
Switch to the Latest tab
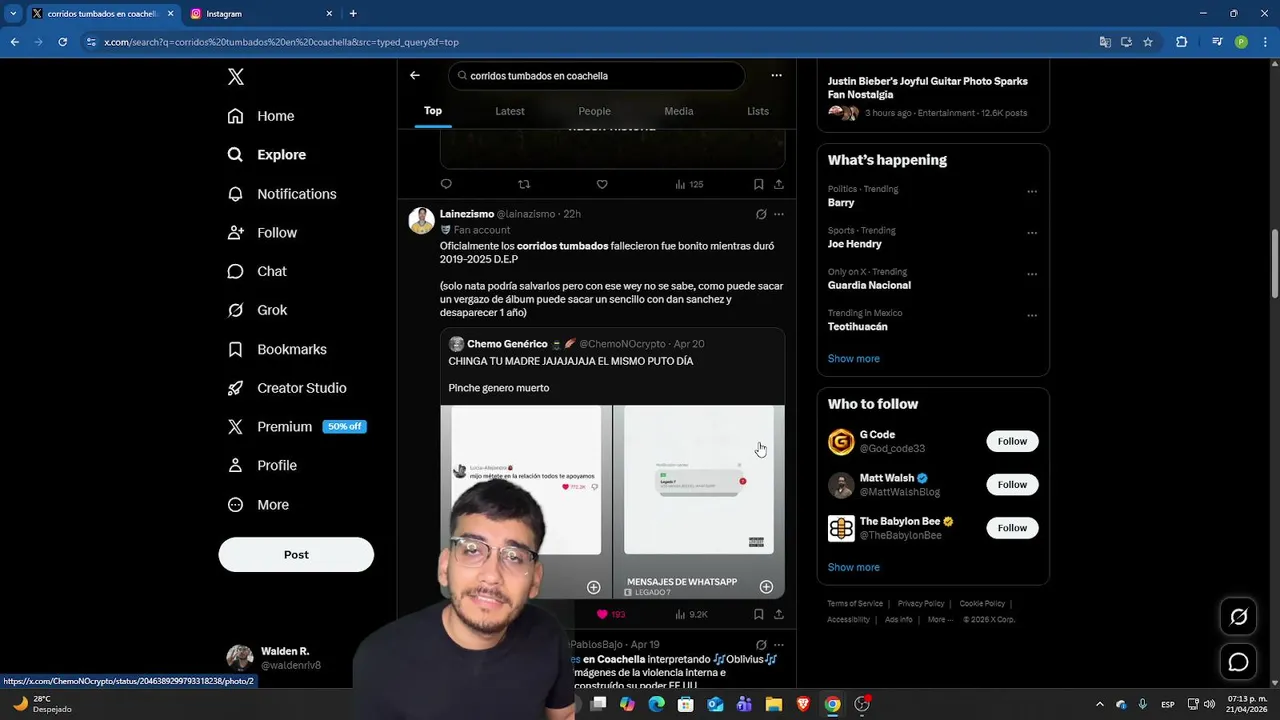pos(510,111)
